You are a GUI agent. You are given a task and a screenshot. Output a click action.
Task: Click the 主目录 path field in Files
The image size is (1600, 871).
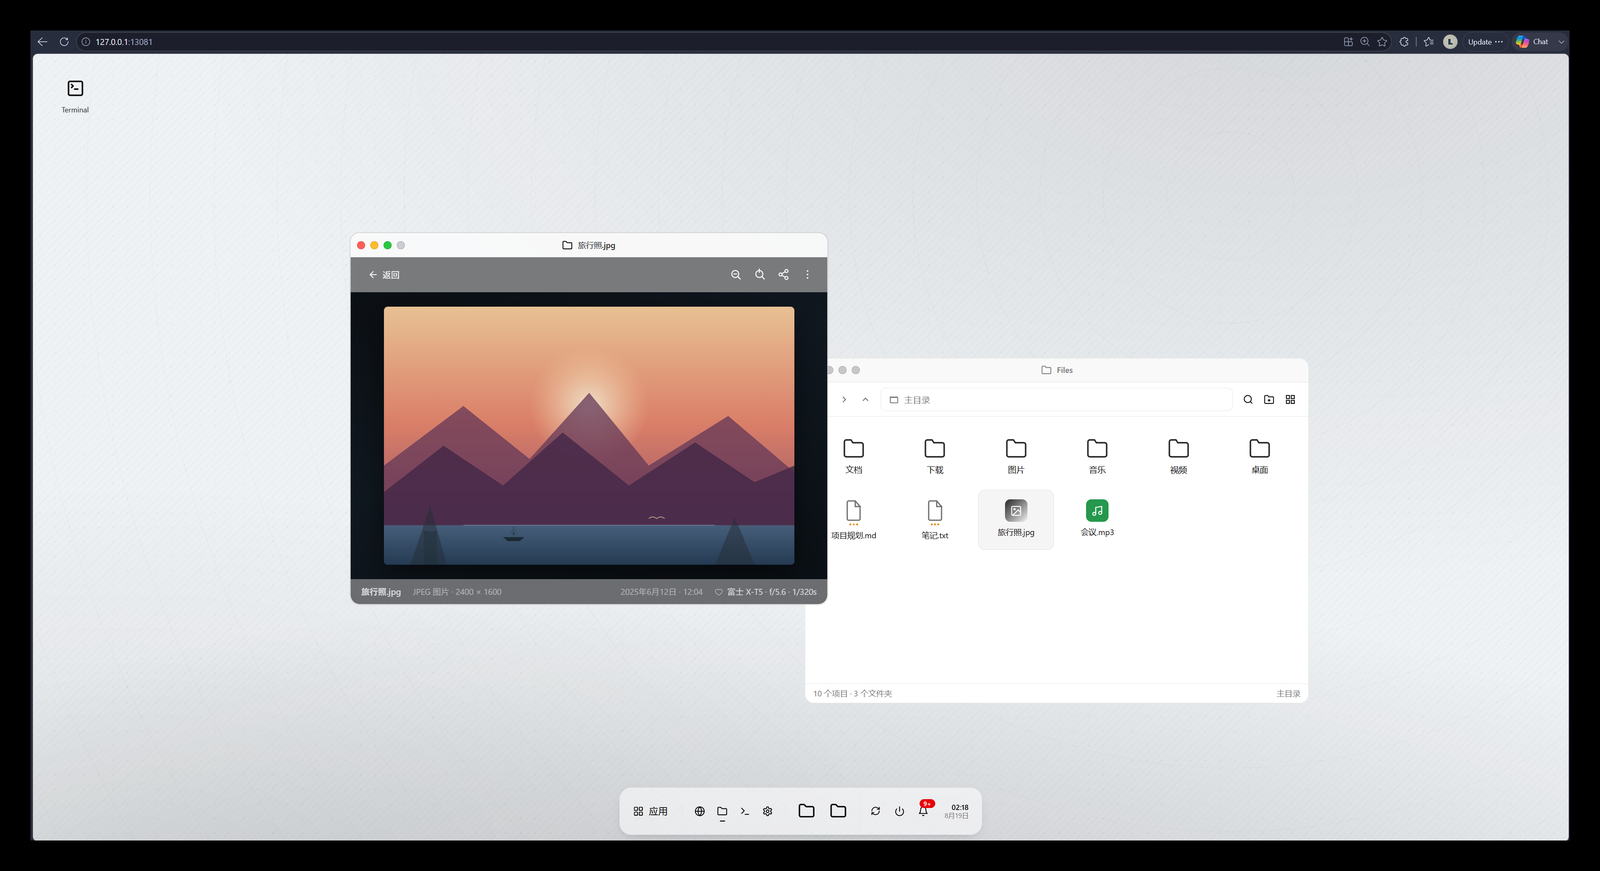[x=1056, y=400]
